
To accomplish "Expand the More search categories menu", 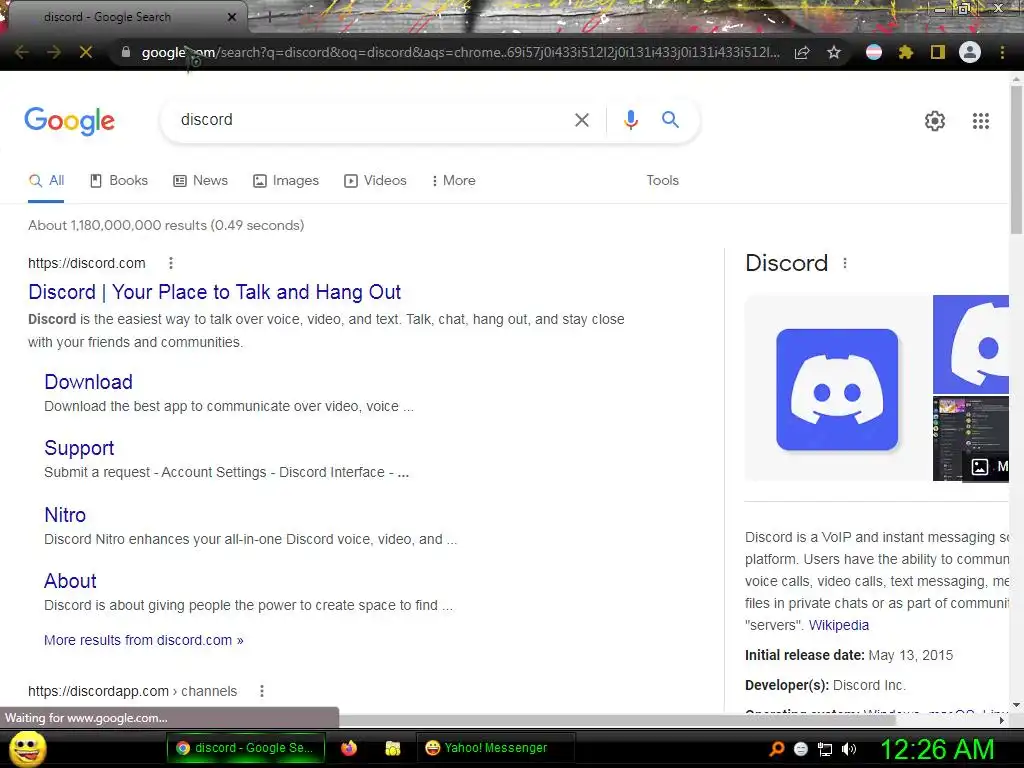I will point(454,181).
